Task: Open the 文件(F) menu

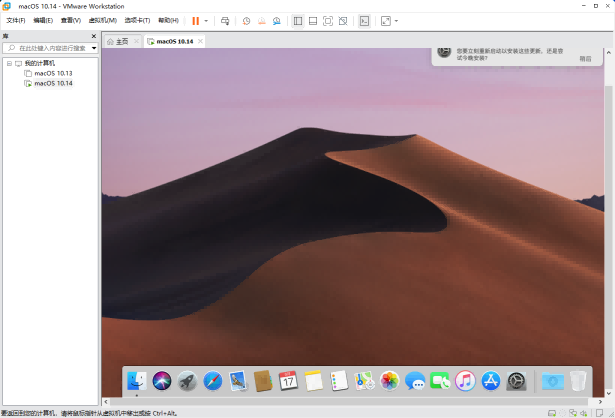Action: click(16, 20)
